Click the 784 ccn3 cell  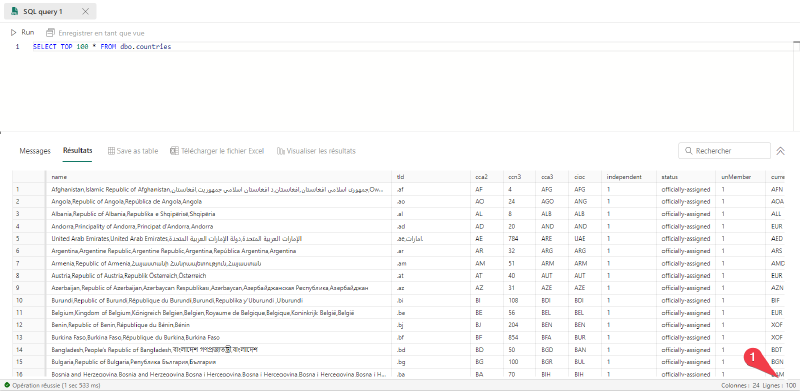[519, 239]
